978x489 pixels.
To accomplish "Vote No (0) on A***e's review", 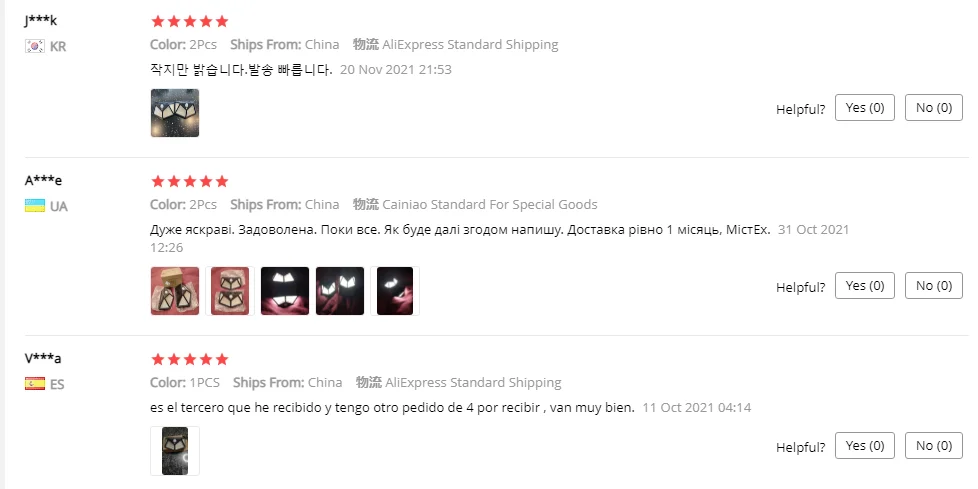I will tap(934, 286).
